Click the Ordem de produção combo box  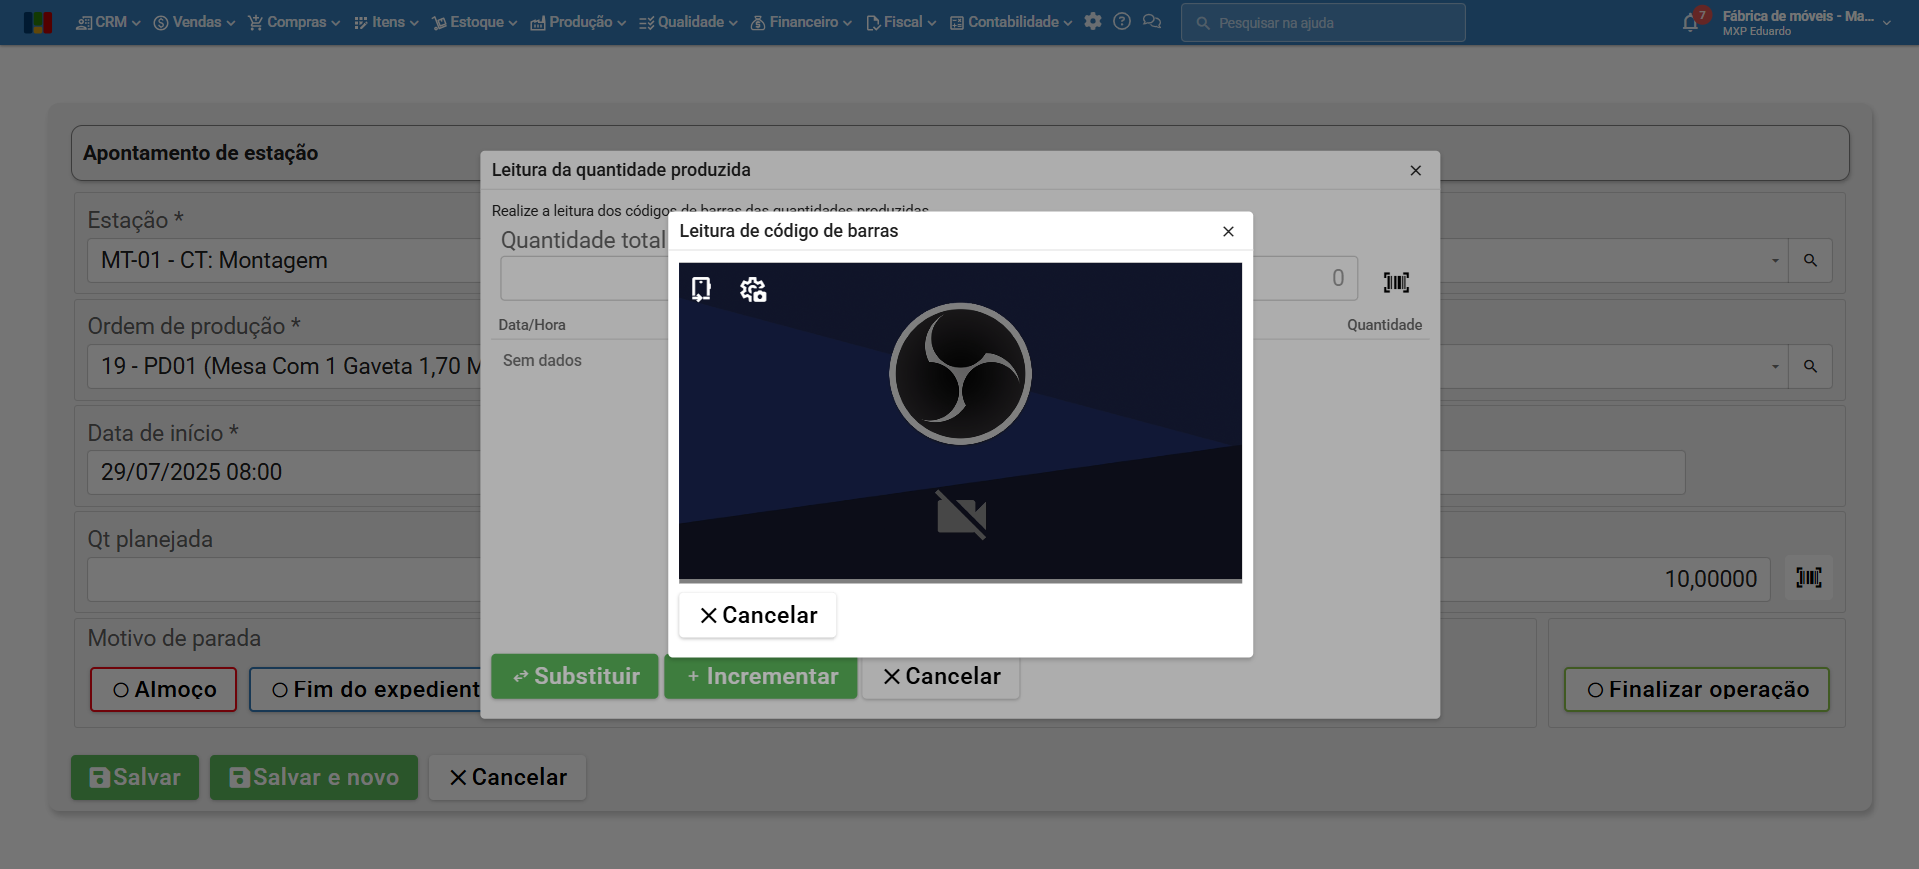[284, 366]
